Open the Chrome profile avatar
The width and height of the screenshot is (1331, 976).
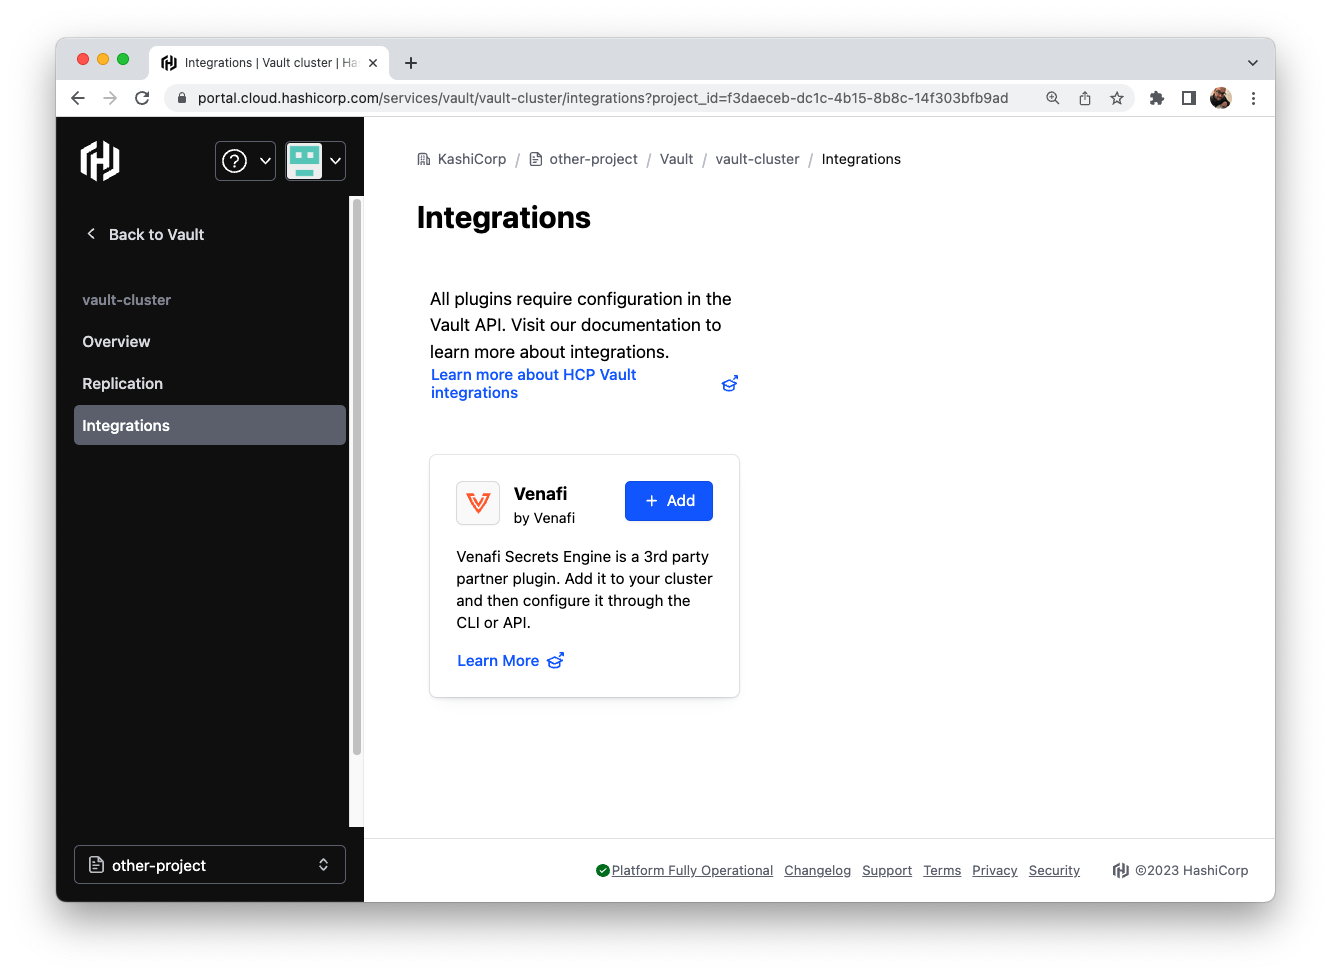click(x=1220, y=98)
